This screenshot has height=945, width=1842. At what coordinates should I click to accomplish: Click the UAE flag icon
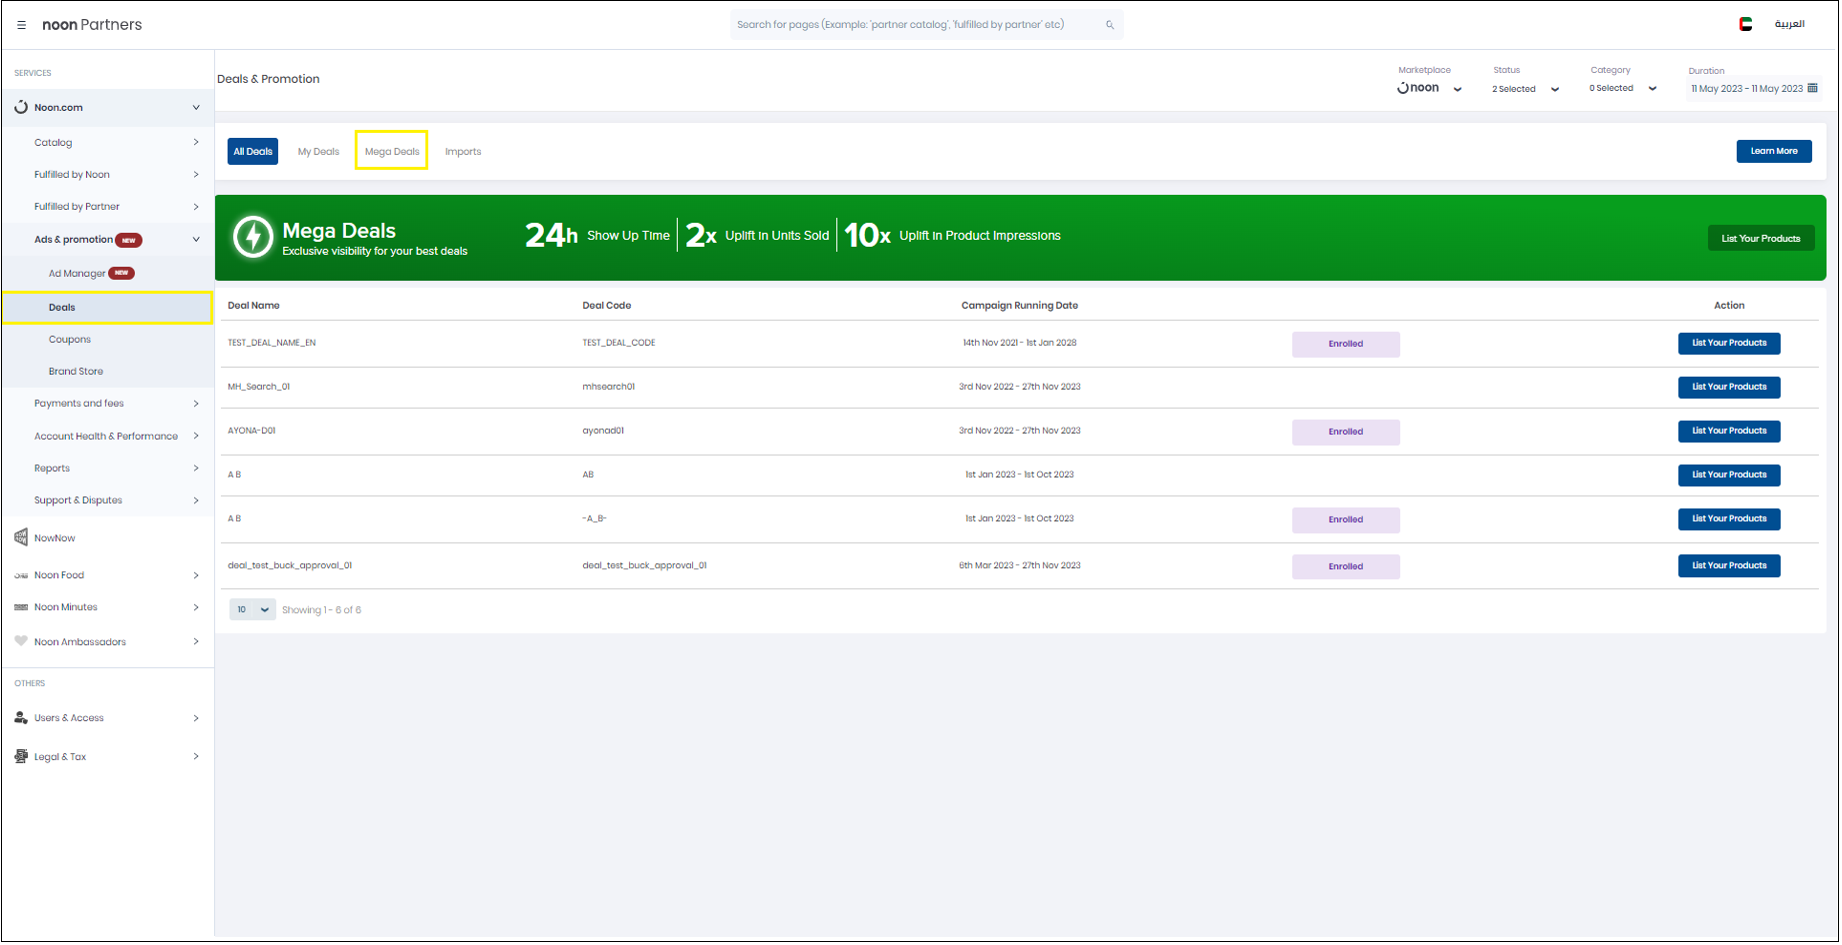(x=1745, y=25)
